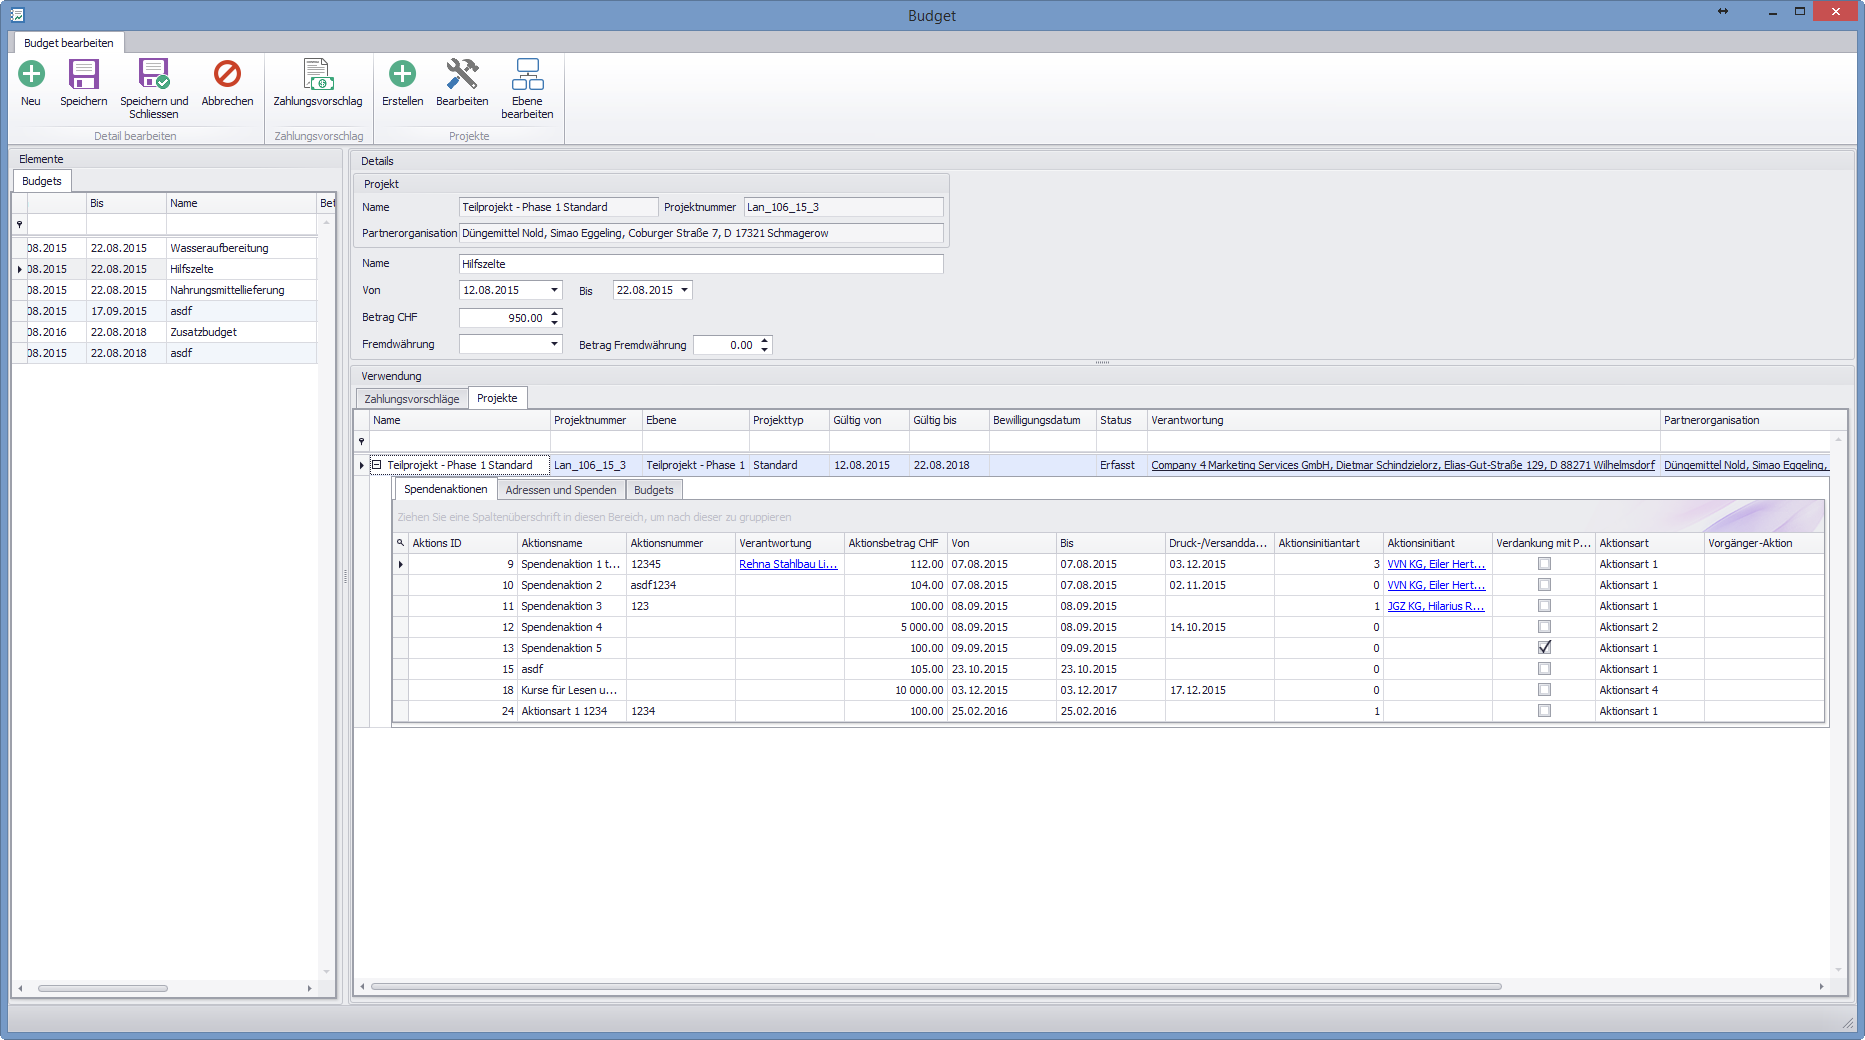Uncheck Verdankung checkbox for Spendenaktion 5
Image resolution: width=1865 pixels, height=1040 pixels.
tap(1544, 648)
